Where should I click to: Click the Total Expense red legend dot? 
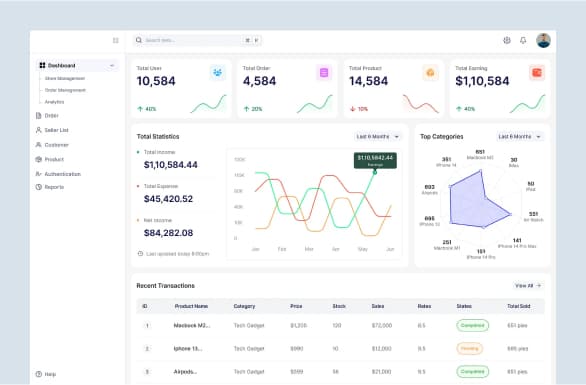(x=138, y=186)
